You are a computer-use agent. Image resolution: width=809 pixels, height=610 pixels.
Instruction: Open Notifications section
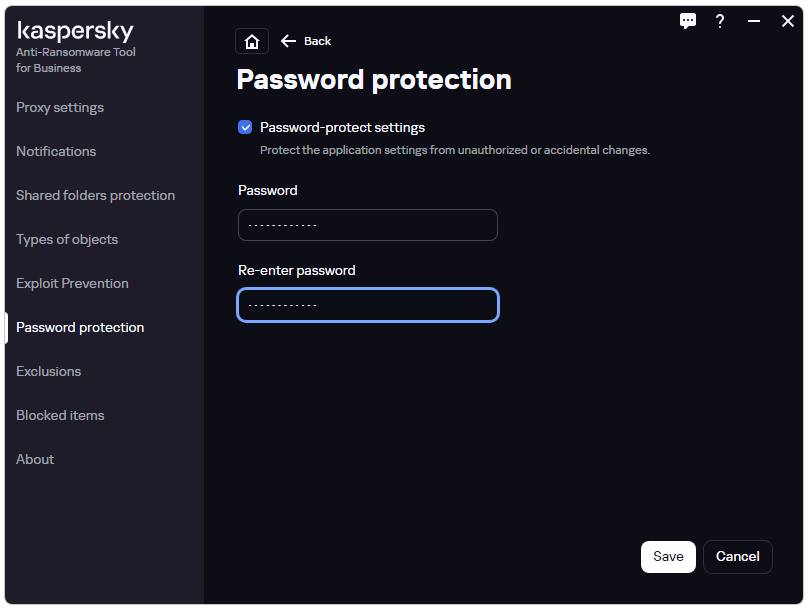click(56, 151)
